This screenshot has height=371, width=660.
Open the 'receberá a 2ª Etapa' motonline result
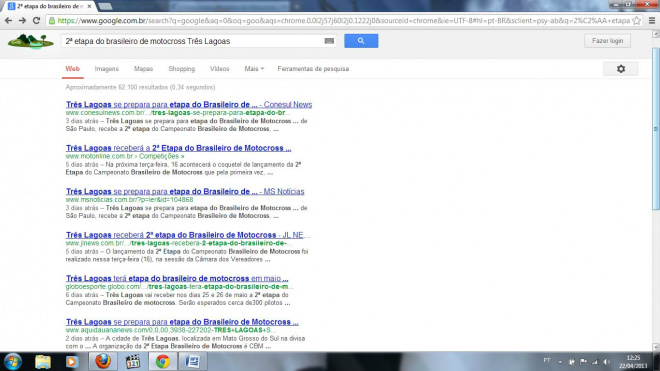pos(178,148)
